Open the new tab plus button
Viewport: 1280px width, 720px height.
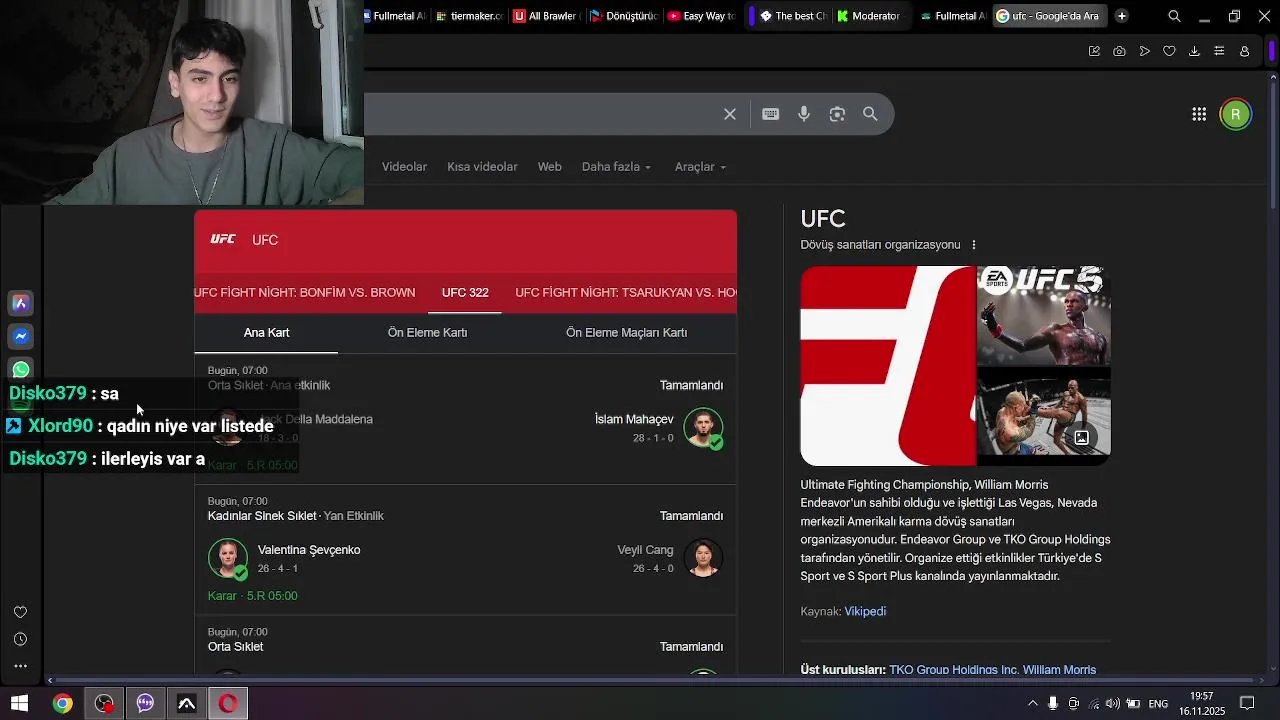point(1122,16)
